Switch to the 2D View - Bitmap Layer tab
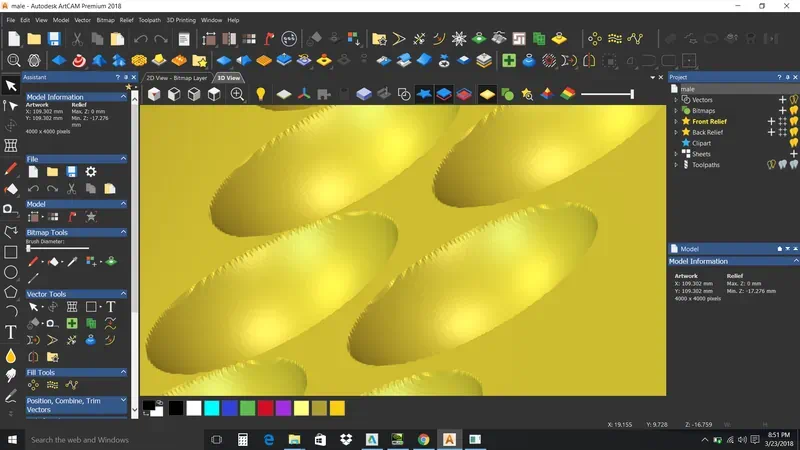 tap(177, 77)
